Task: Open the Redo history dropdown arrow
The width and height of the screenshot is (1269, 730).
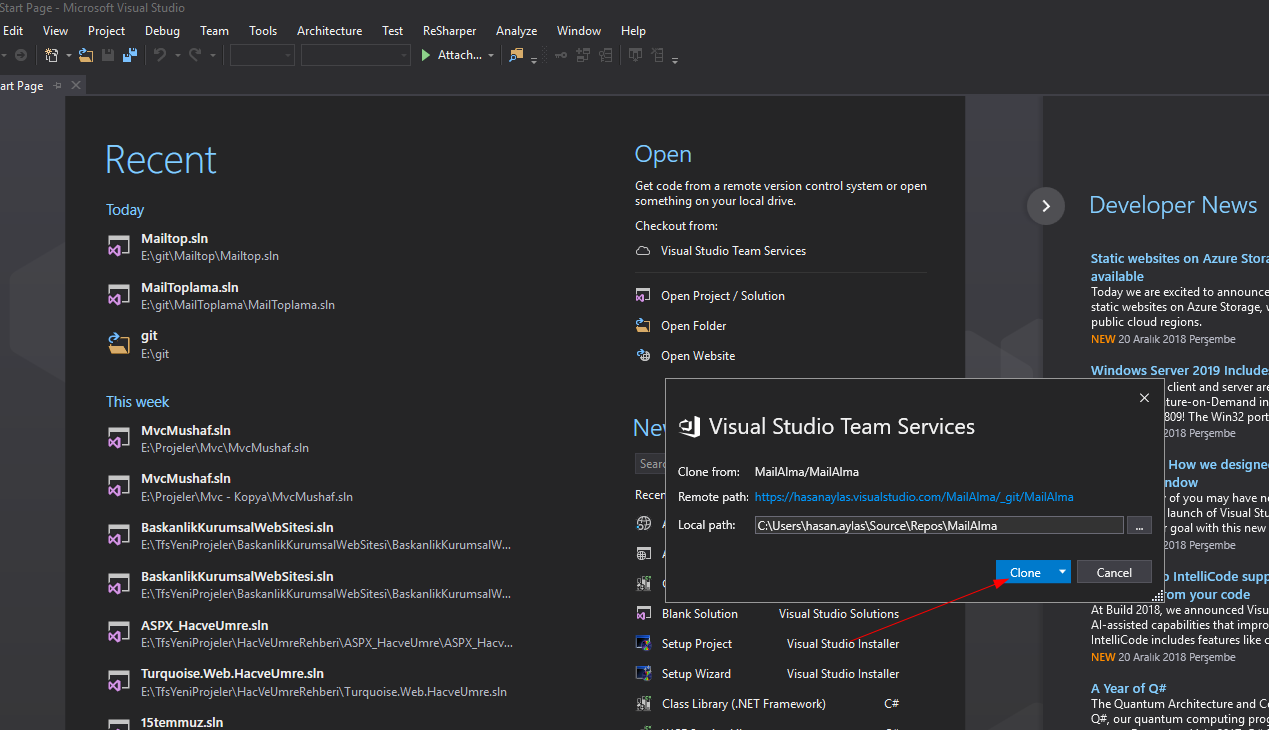Action: tap(212, 56)
